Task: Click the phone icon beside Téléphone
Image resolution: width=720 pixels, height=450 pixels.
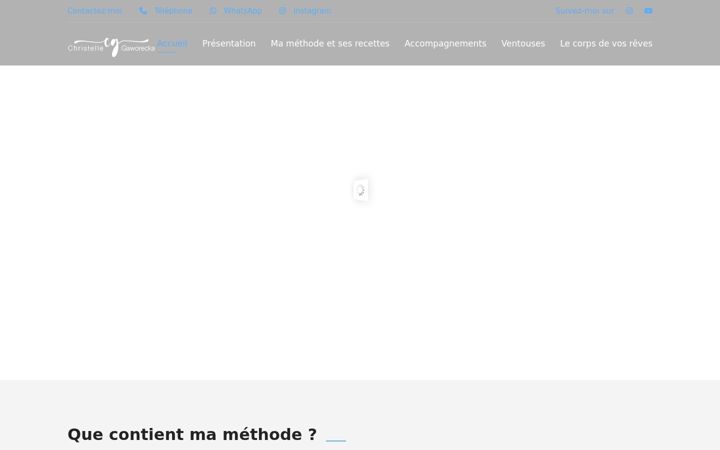Action: pyautogui.click(x=143, y=11)
